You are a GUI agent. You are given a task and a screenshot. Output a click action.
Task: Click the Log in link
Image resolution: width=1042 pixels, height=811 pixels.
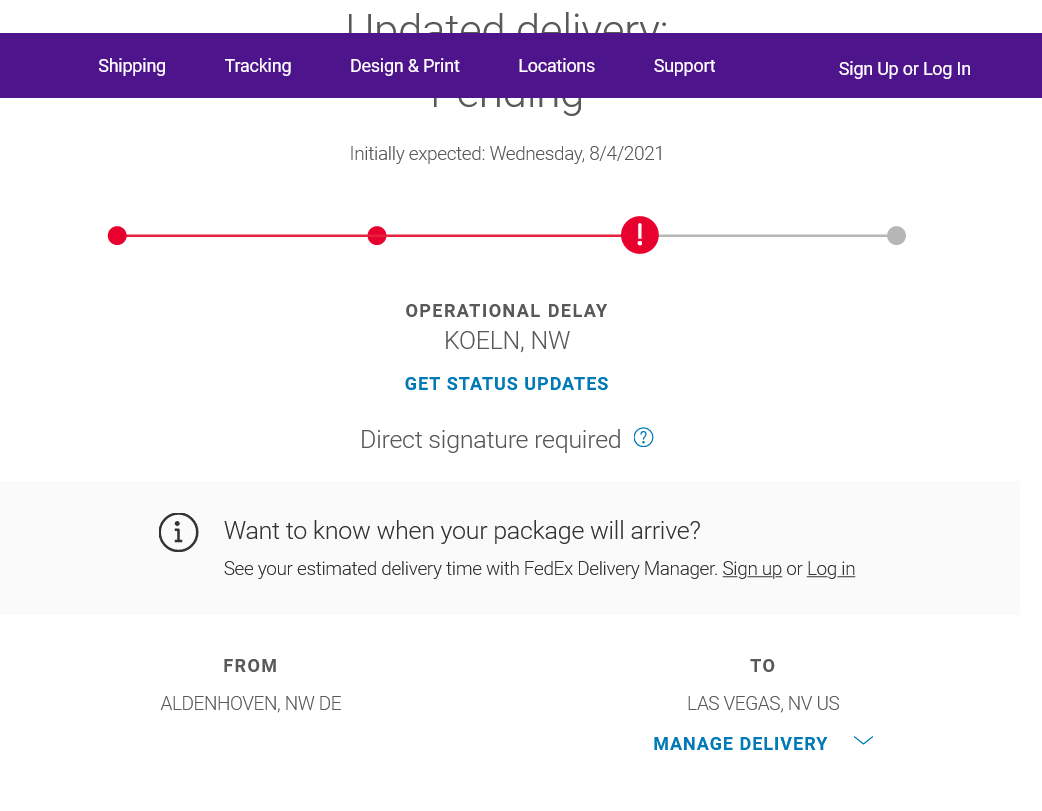(831, 569)
